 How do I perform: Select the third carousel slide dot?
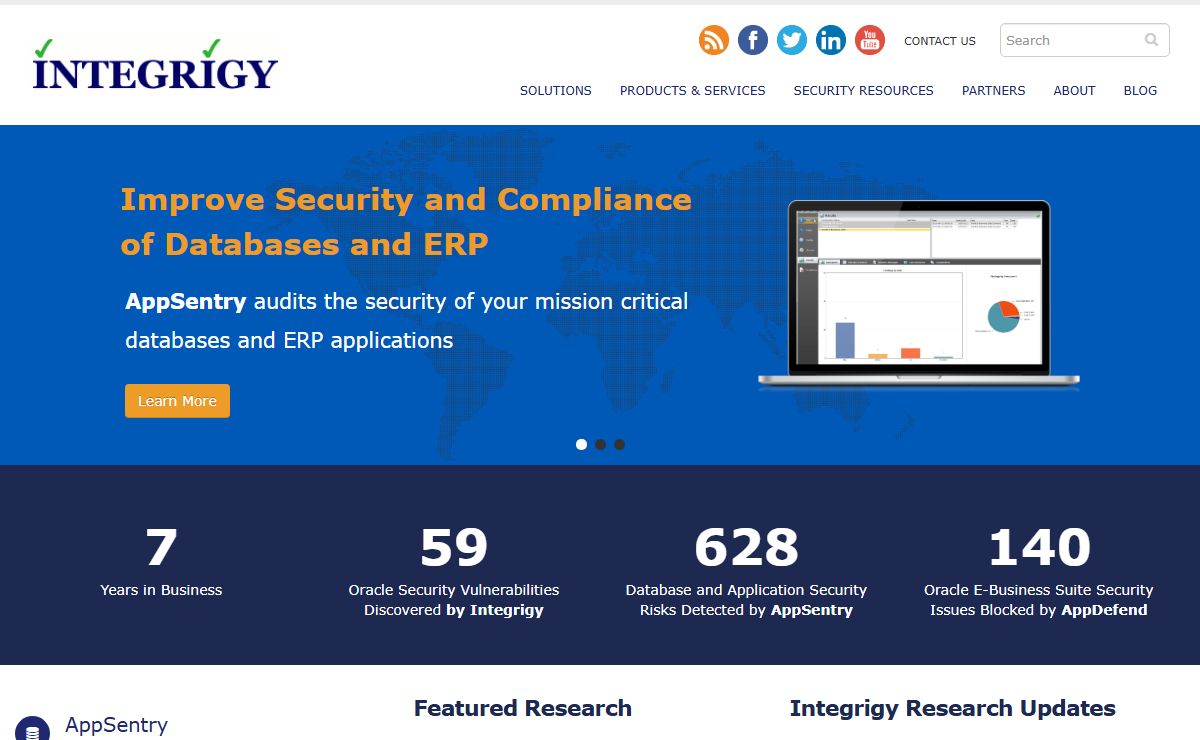[x=619, y=444]
